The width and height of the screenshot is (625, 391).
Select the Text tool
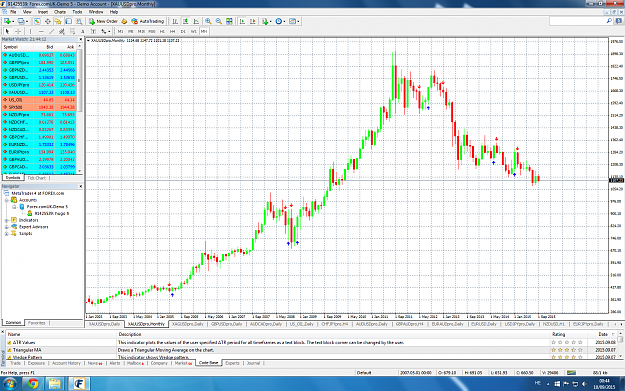(83, 31)
